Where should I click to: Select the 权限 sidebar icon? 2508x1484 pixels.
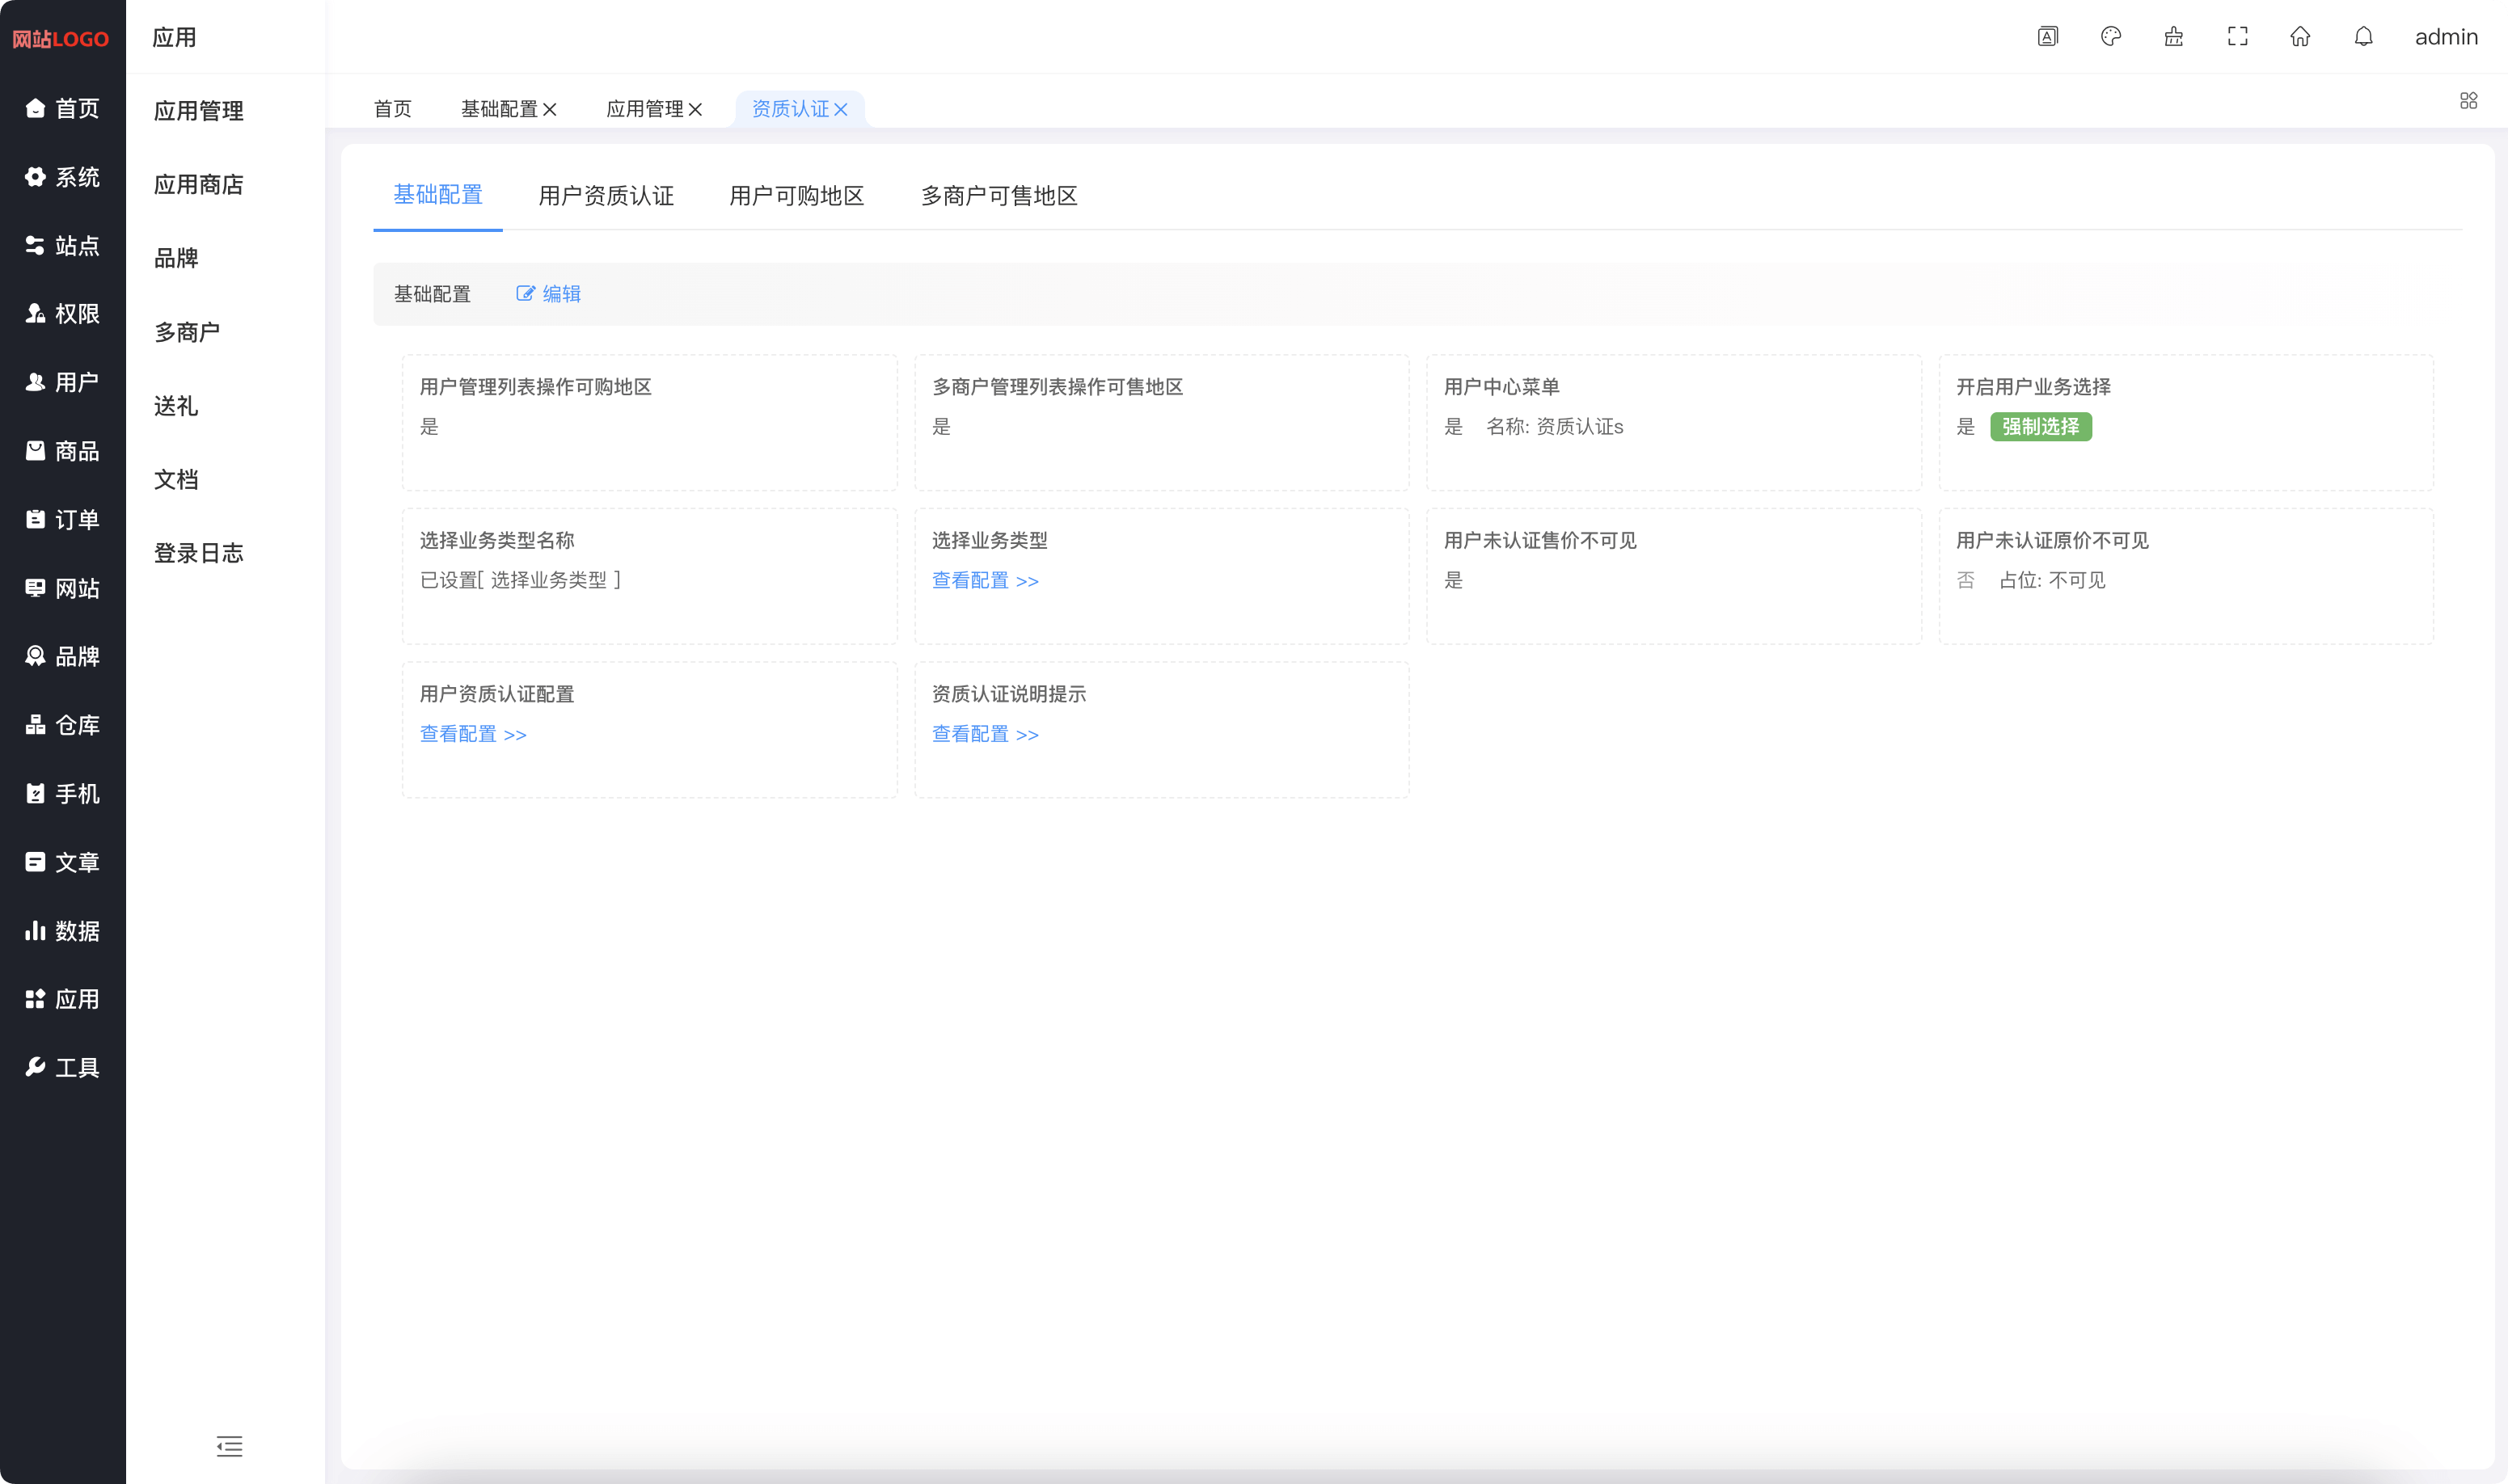point(62,314)
